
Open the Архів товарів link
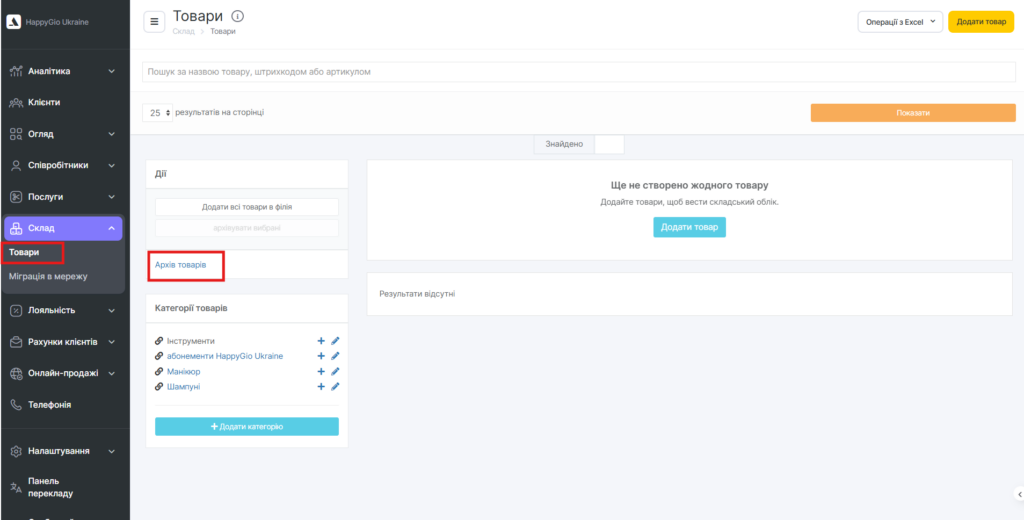[181, 265]
